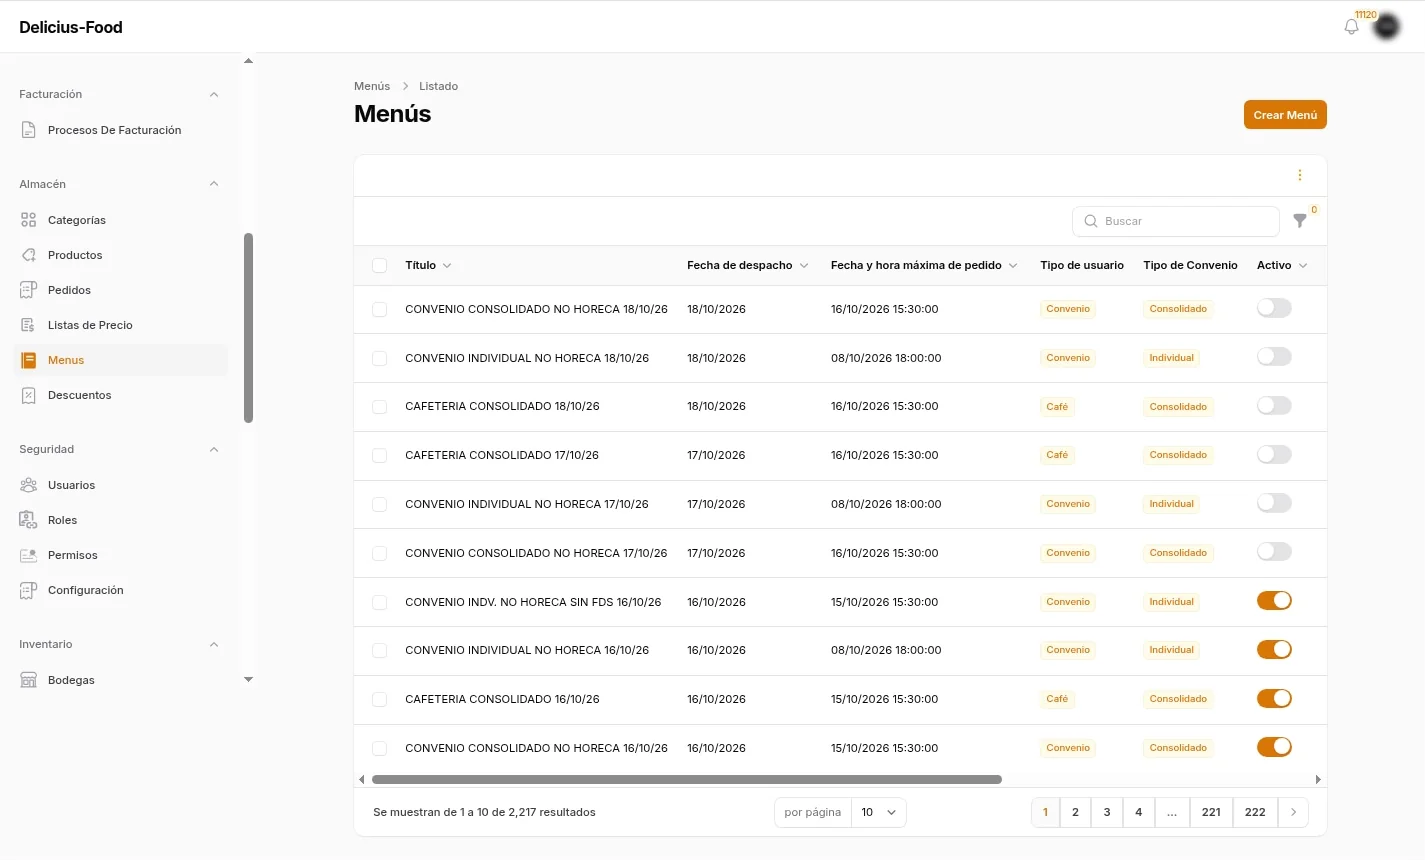This screenshot has height=860, width=1425.
Task: Select all rows with header checkbox
Action: [x=379, y=265]
